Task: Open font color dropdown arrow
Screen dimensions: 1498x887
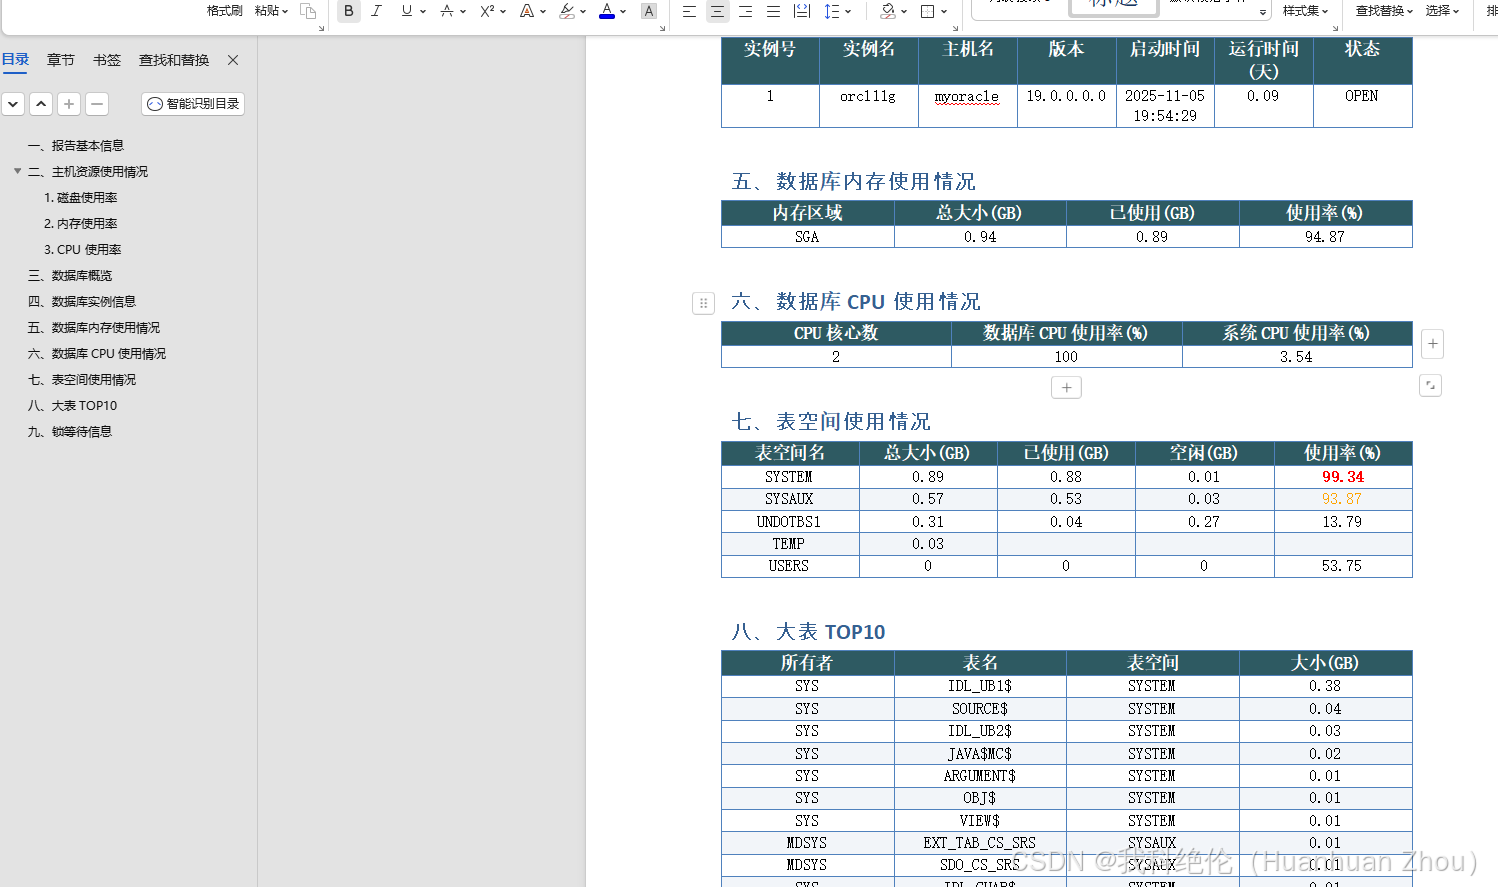Action: (623, 12)
